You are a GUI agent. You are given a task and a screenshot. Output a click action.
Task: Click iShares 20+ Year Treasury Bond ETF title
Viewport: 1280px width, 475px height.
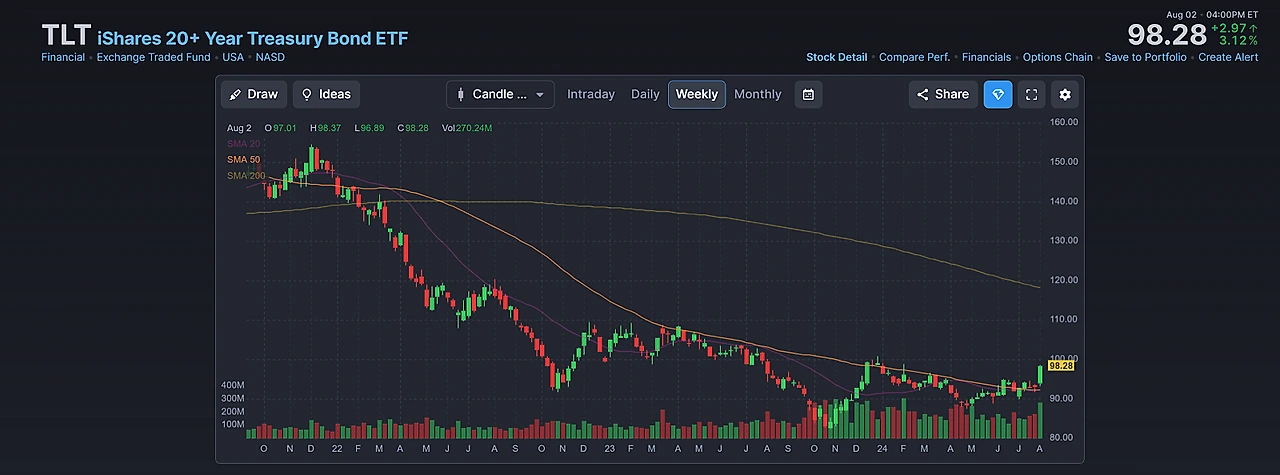pos(253,39)
